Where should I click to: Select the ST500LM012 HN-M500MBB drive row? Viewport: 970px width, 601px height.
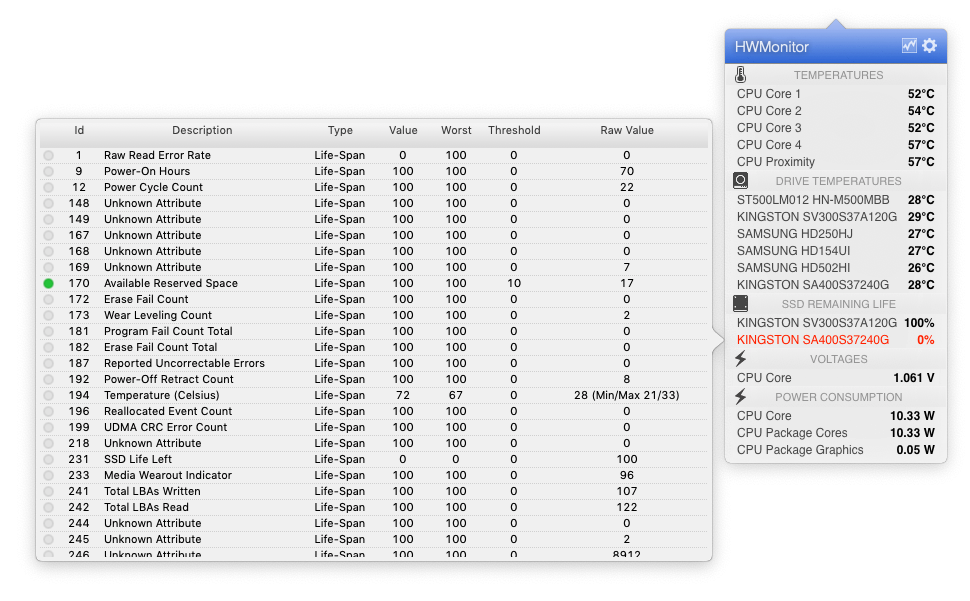836,200
